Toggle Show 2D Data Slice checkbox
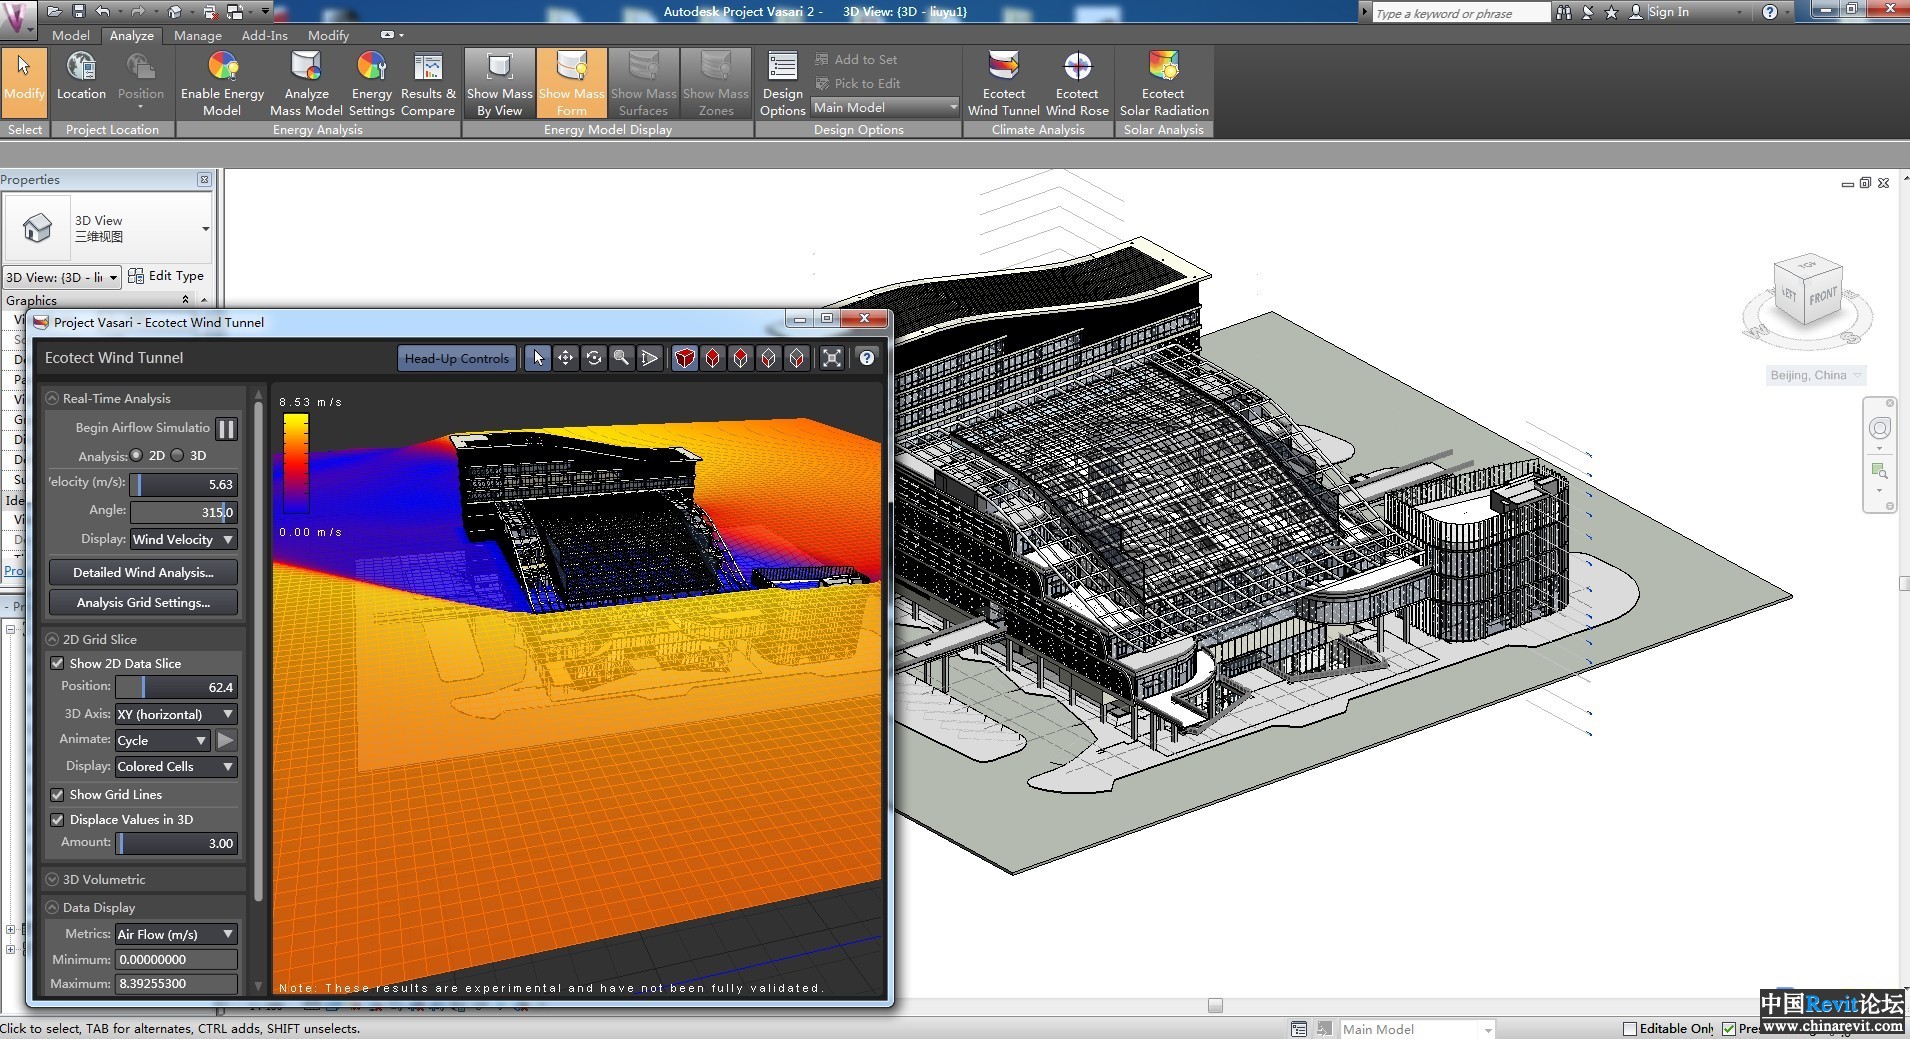 pyautogui.click(x=58, y=663)
